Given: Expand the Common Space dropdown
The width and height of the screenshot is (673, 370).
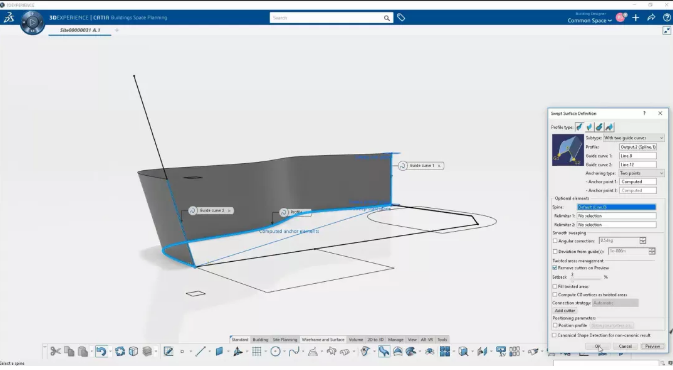Looking at the screenshot, I should click(589, 21).
